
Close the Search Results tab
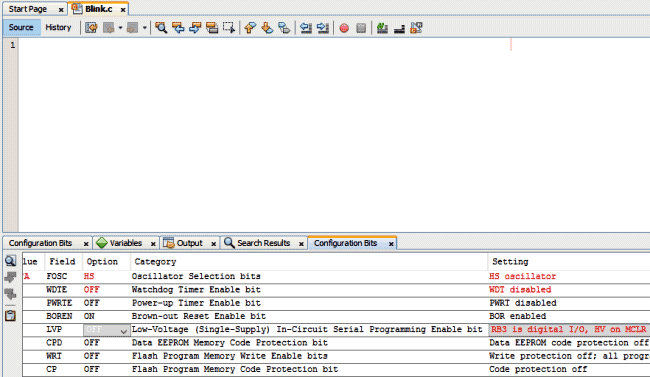click(x=301, y=244)
